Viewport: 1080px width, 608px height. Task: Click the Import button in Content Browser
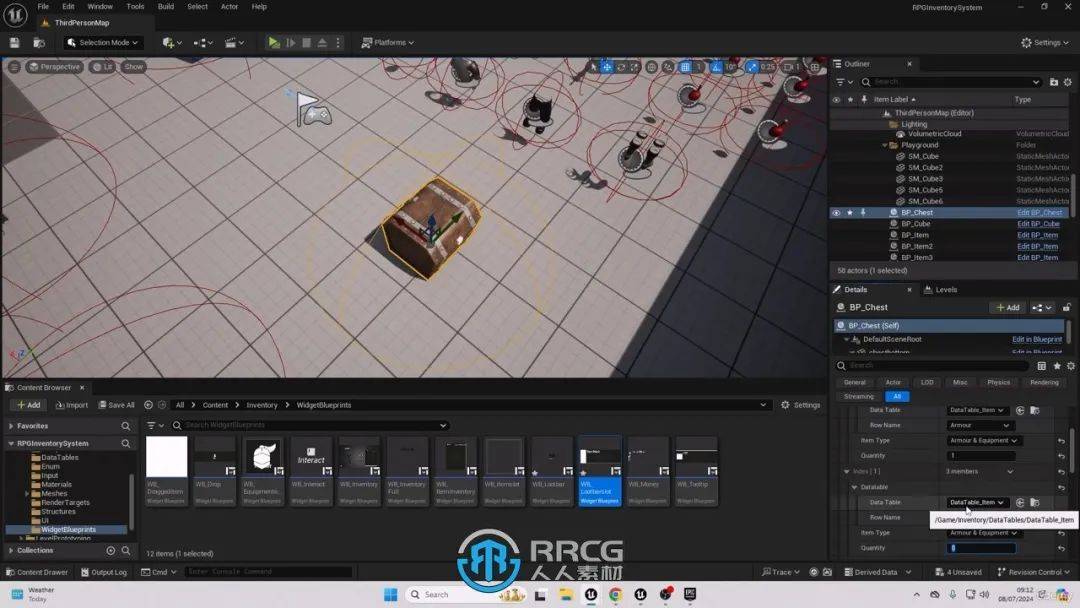(x=72, y=405)
